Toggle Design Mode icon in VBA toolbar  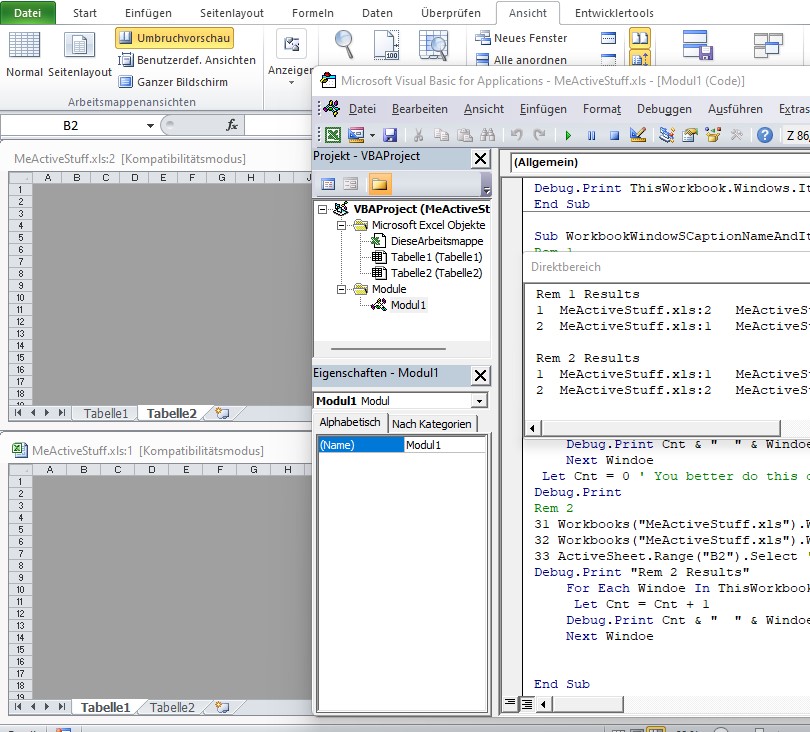tap(638, 135)
